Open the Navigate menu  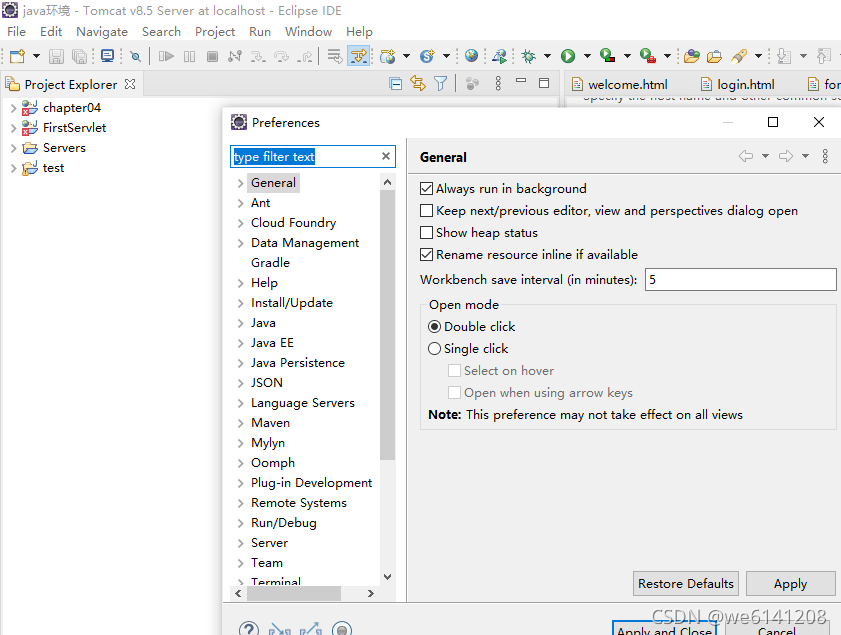102,32
